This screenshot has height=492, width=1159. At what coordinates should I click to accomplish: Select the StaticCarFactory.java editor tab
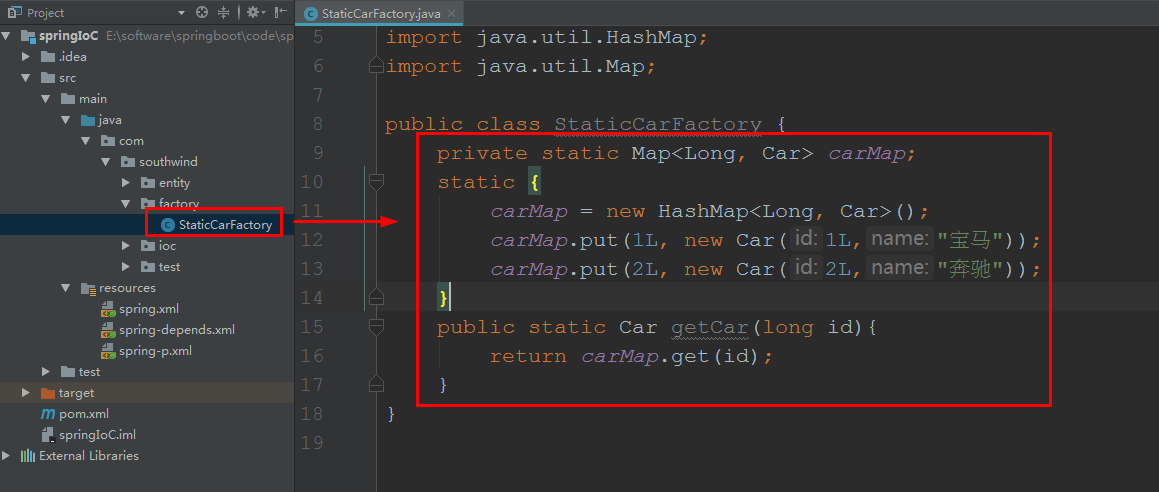380,13
